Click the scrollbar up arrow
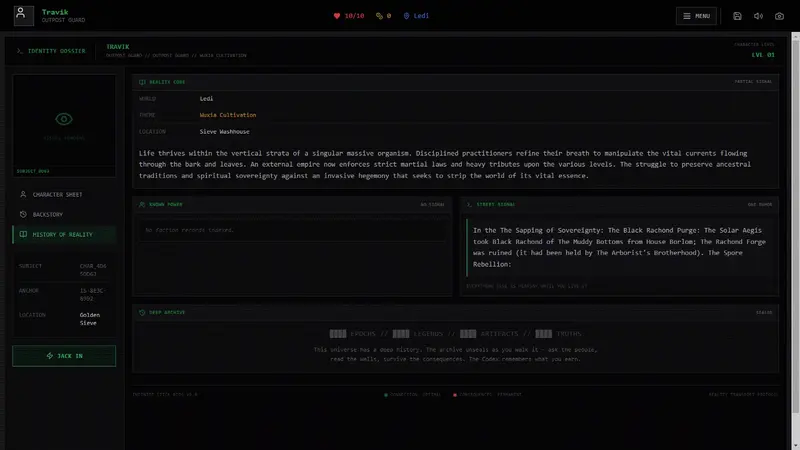This screenshot has height=450, width=800. (x=795, y=36)
